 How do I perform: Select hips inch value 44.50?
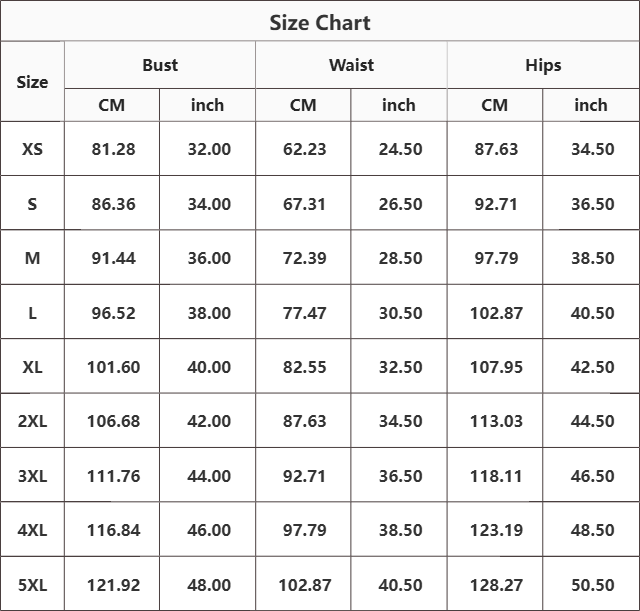[x=592, y=421]
